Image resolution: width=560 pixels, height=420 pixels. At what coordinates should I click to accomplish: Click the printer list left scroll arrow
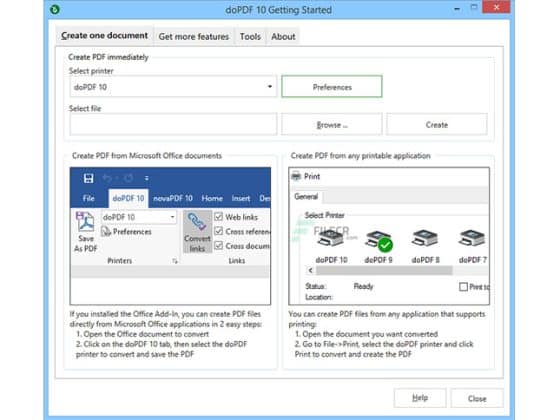310,270
